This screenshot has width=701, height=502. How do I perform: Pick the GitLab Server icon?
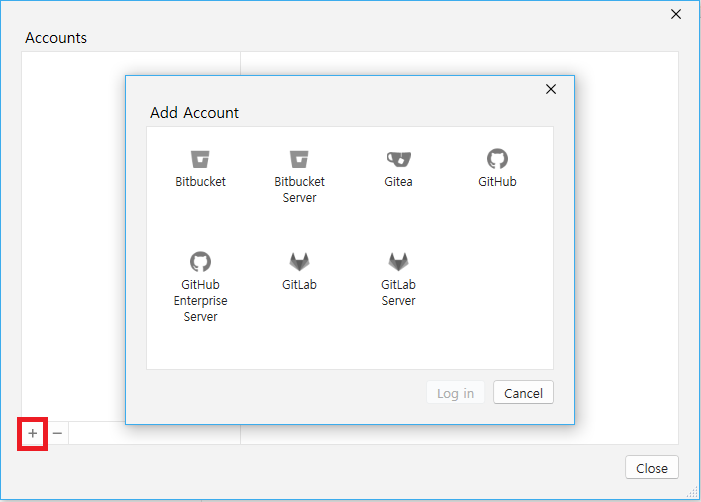tap(398, 262)
